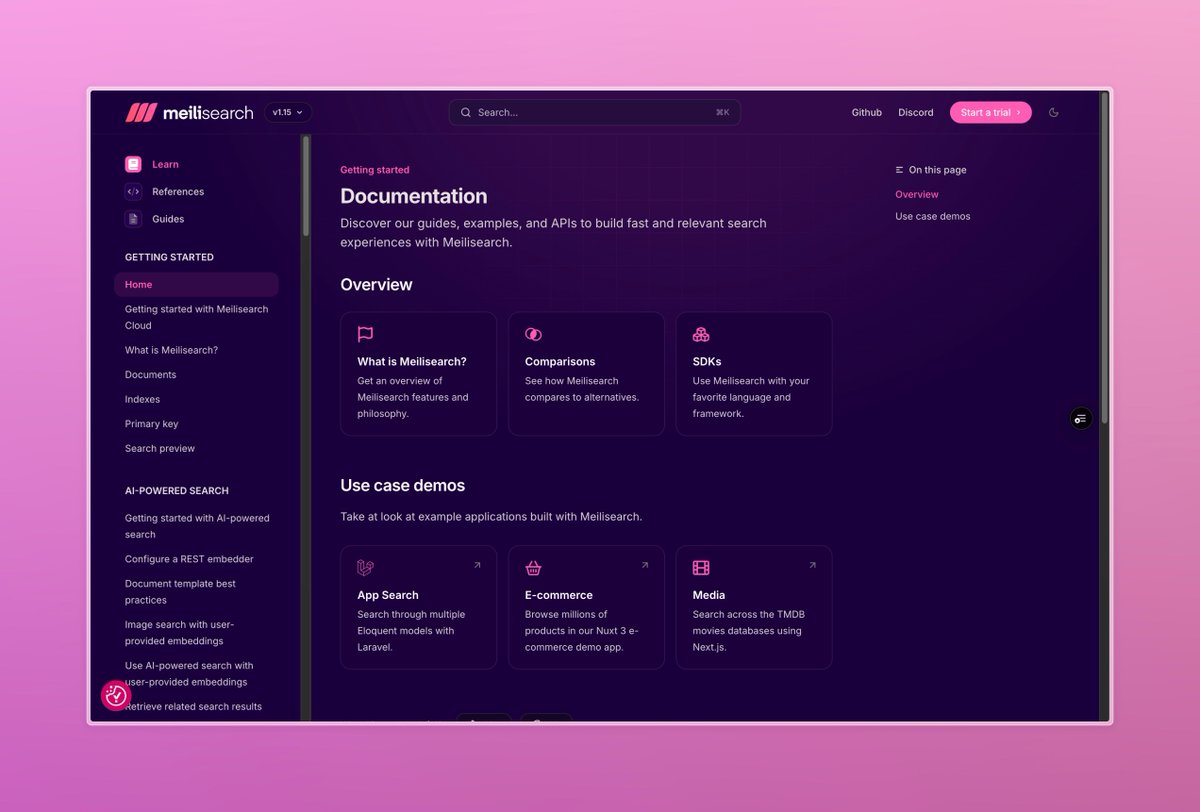Click external arrow on E-commerce card

pos(645,565)
